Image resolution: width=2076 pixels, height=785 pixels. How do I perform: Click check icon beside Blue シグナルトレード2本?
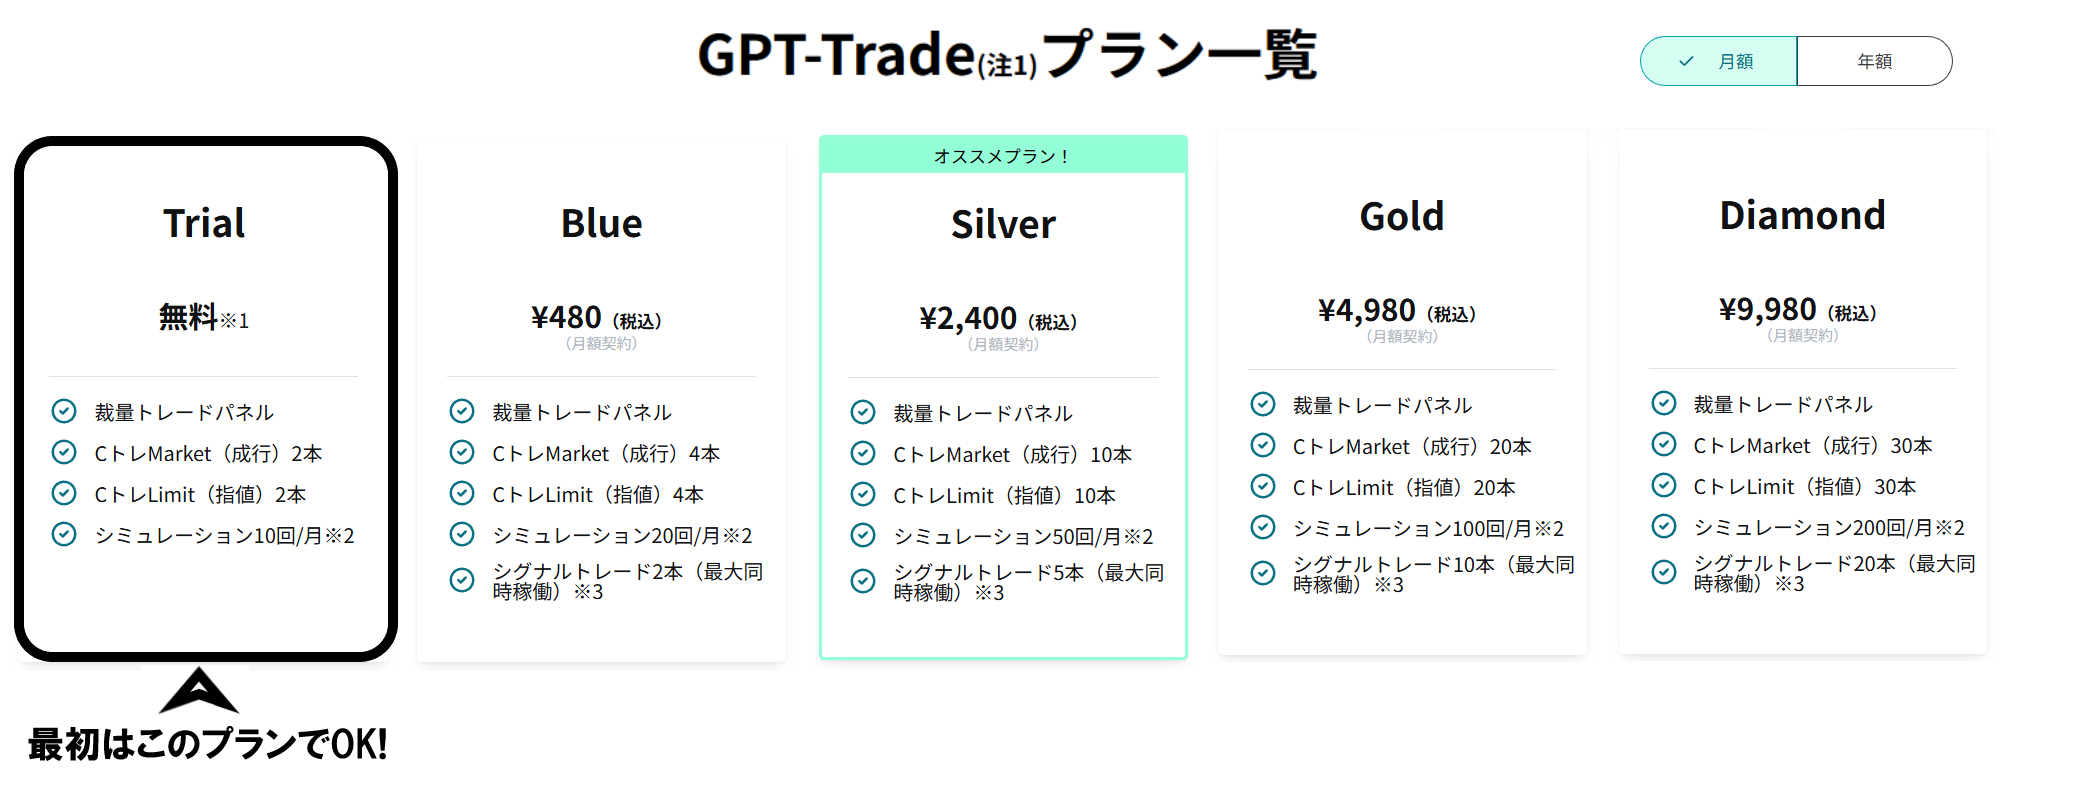[462, 580]
